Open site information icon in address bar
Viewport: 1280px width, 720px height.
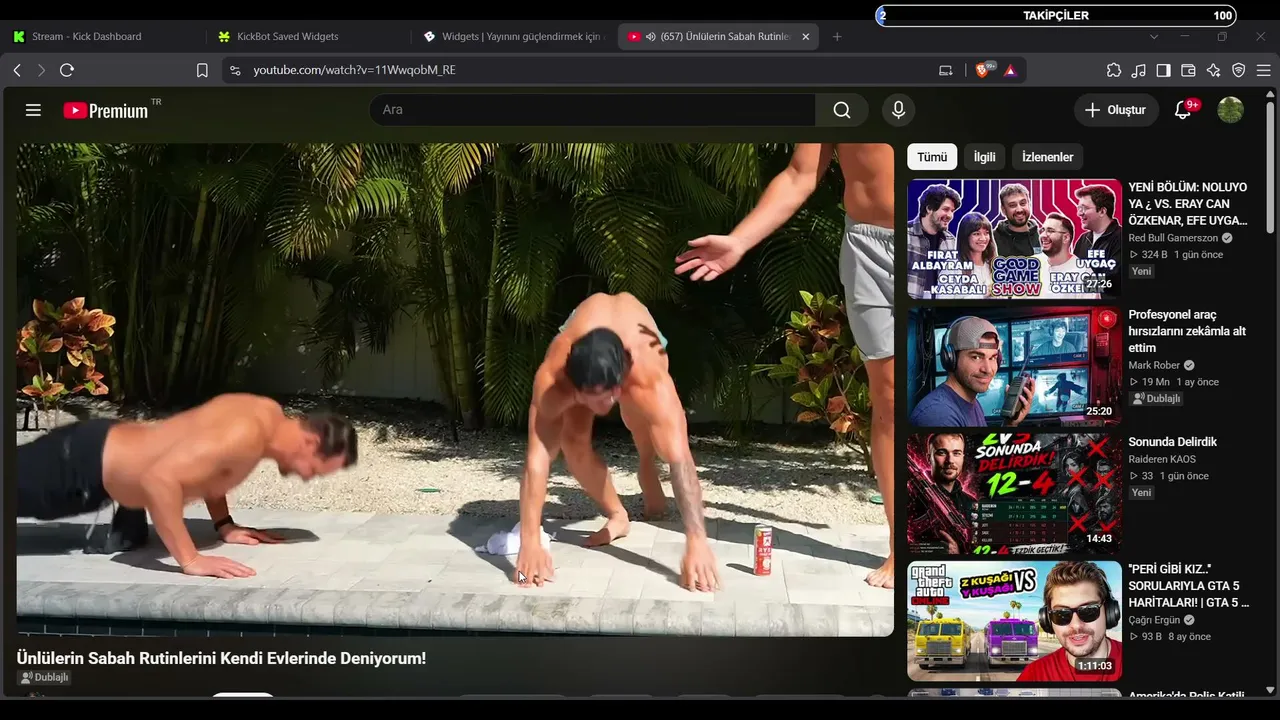coord(235,70)
